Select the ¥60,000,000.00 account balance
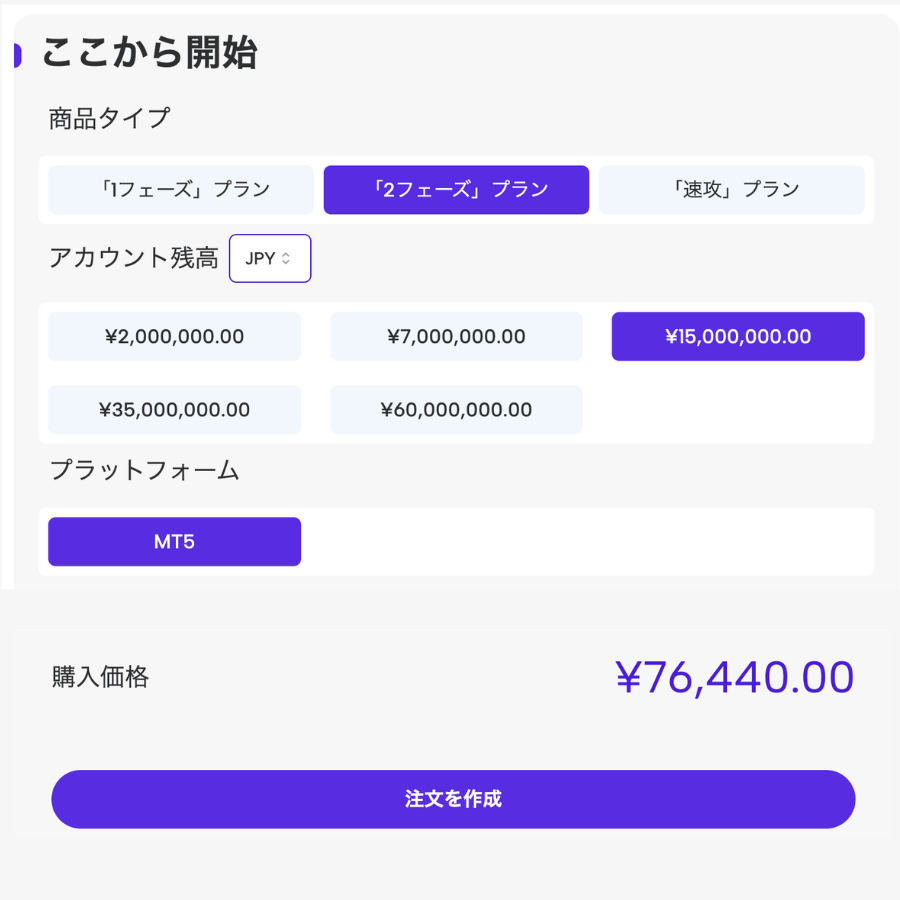Image resolution: width=900 pixels, height=900 pixels. coord(456,410)
